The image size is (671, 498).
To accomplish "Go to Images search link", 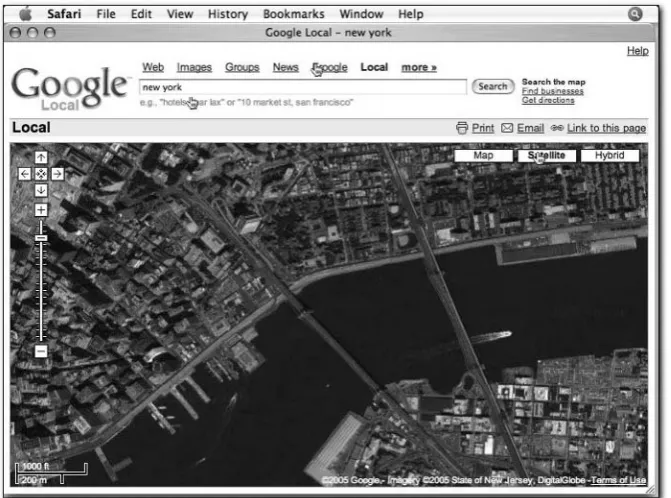I will click(194, 68).
